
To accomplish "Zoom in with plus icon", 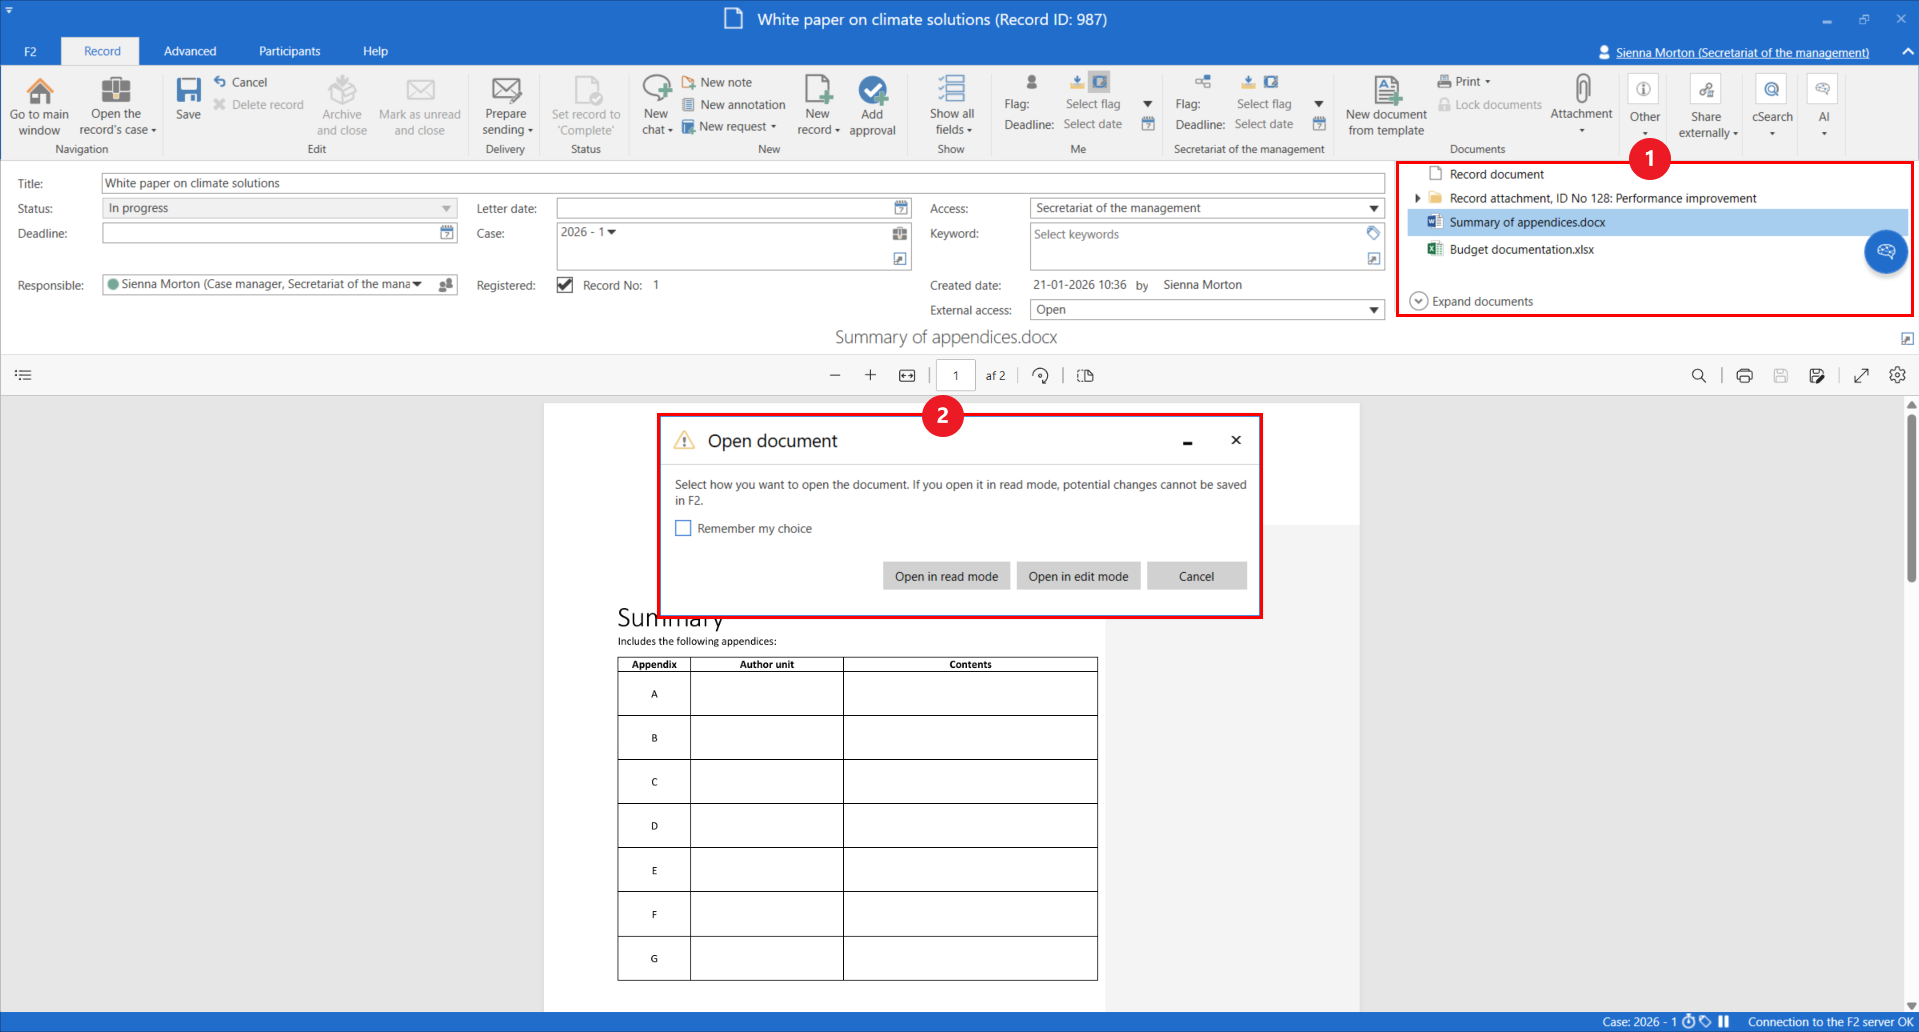I will [870, 375].
